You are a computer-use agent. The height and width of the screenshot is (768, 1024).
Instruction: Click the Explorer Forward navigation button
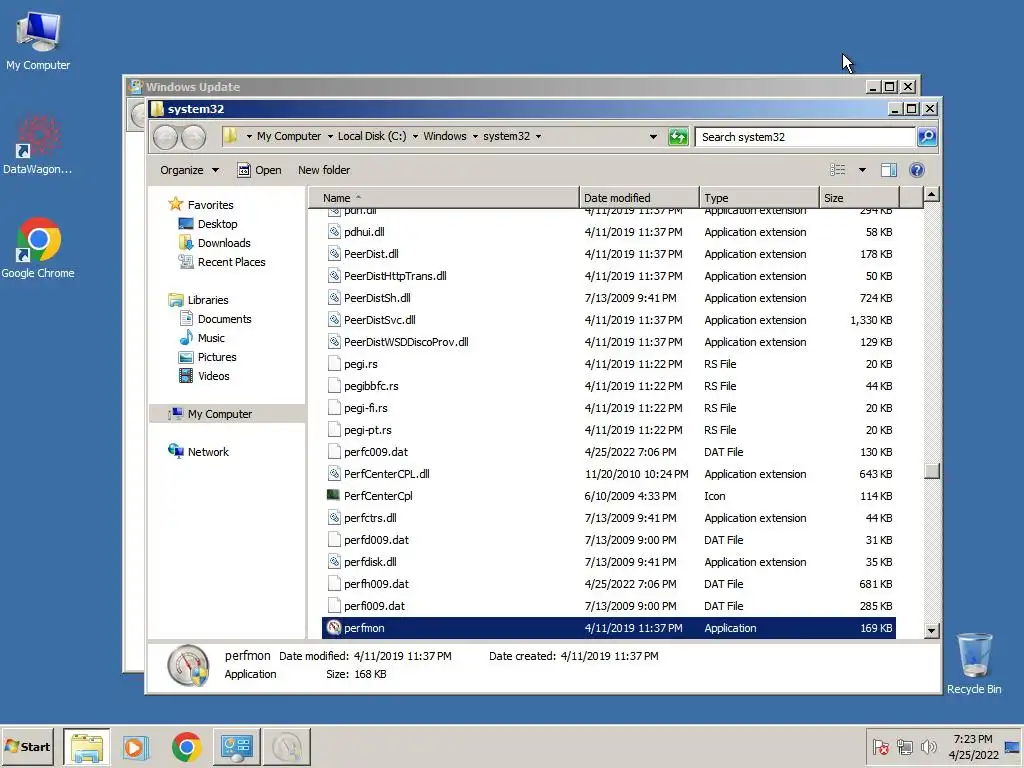(193, 137)
